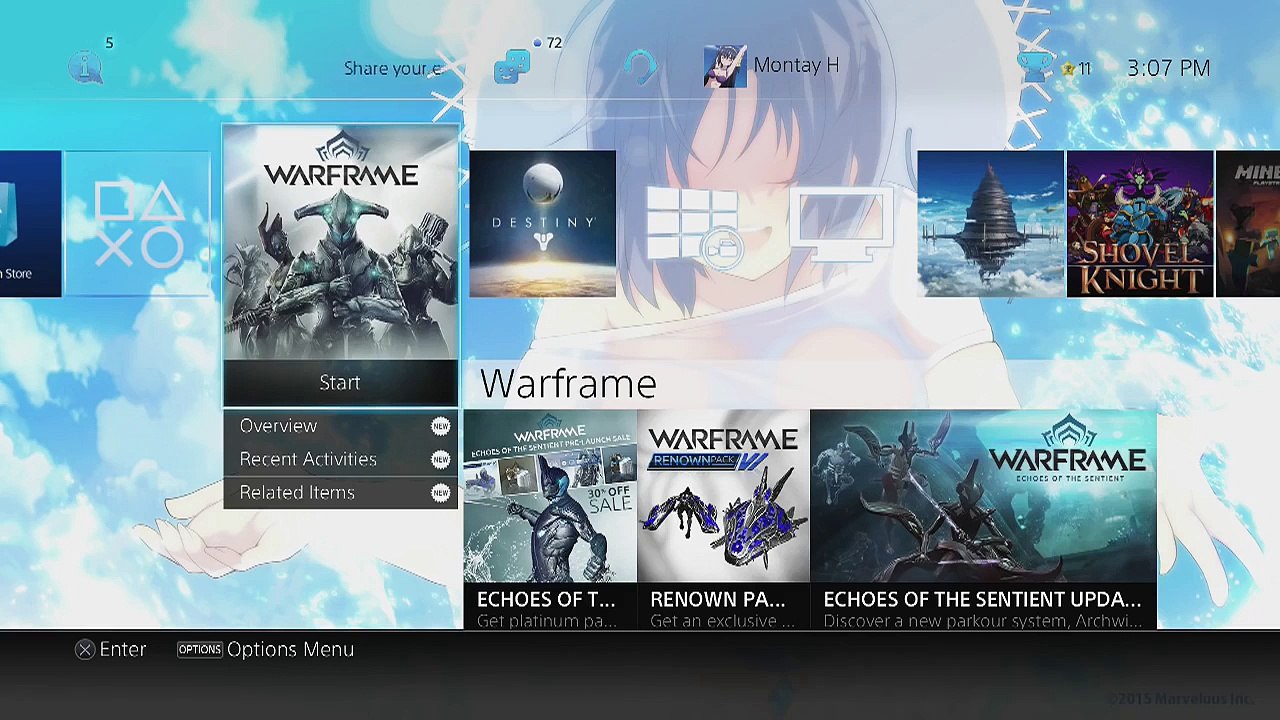The image size is (1280, 720).
Task: Open Montay H profile avatar
Action: [725, 66]
